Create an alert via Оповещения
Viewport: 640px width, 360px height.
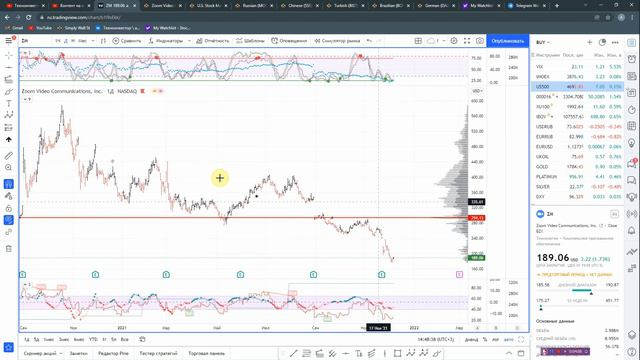coord(289,41)
